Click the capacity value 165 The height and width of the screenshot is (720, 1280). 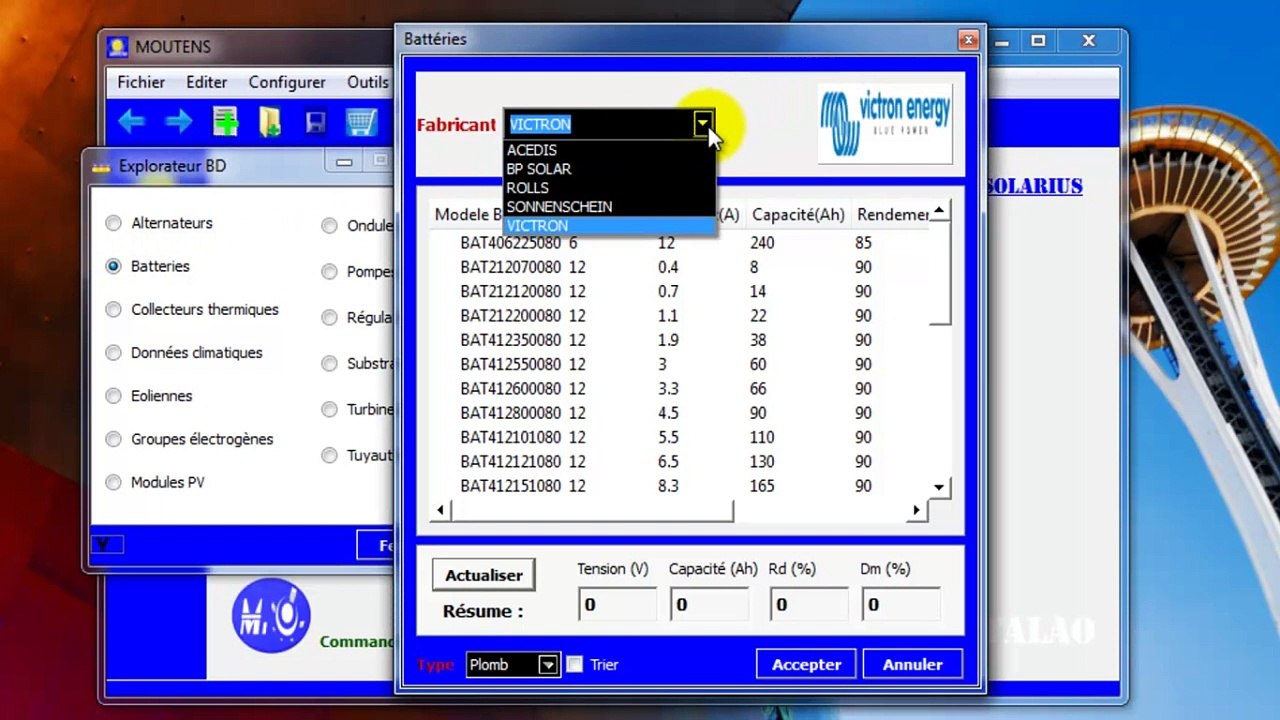pyautogui.click(x=762, y=486)
